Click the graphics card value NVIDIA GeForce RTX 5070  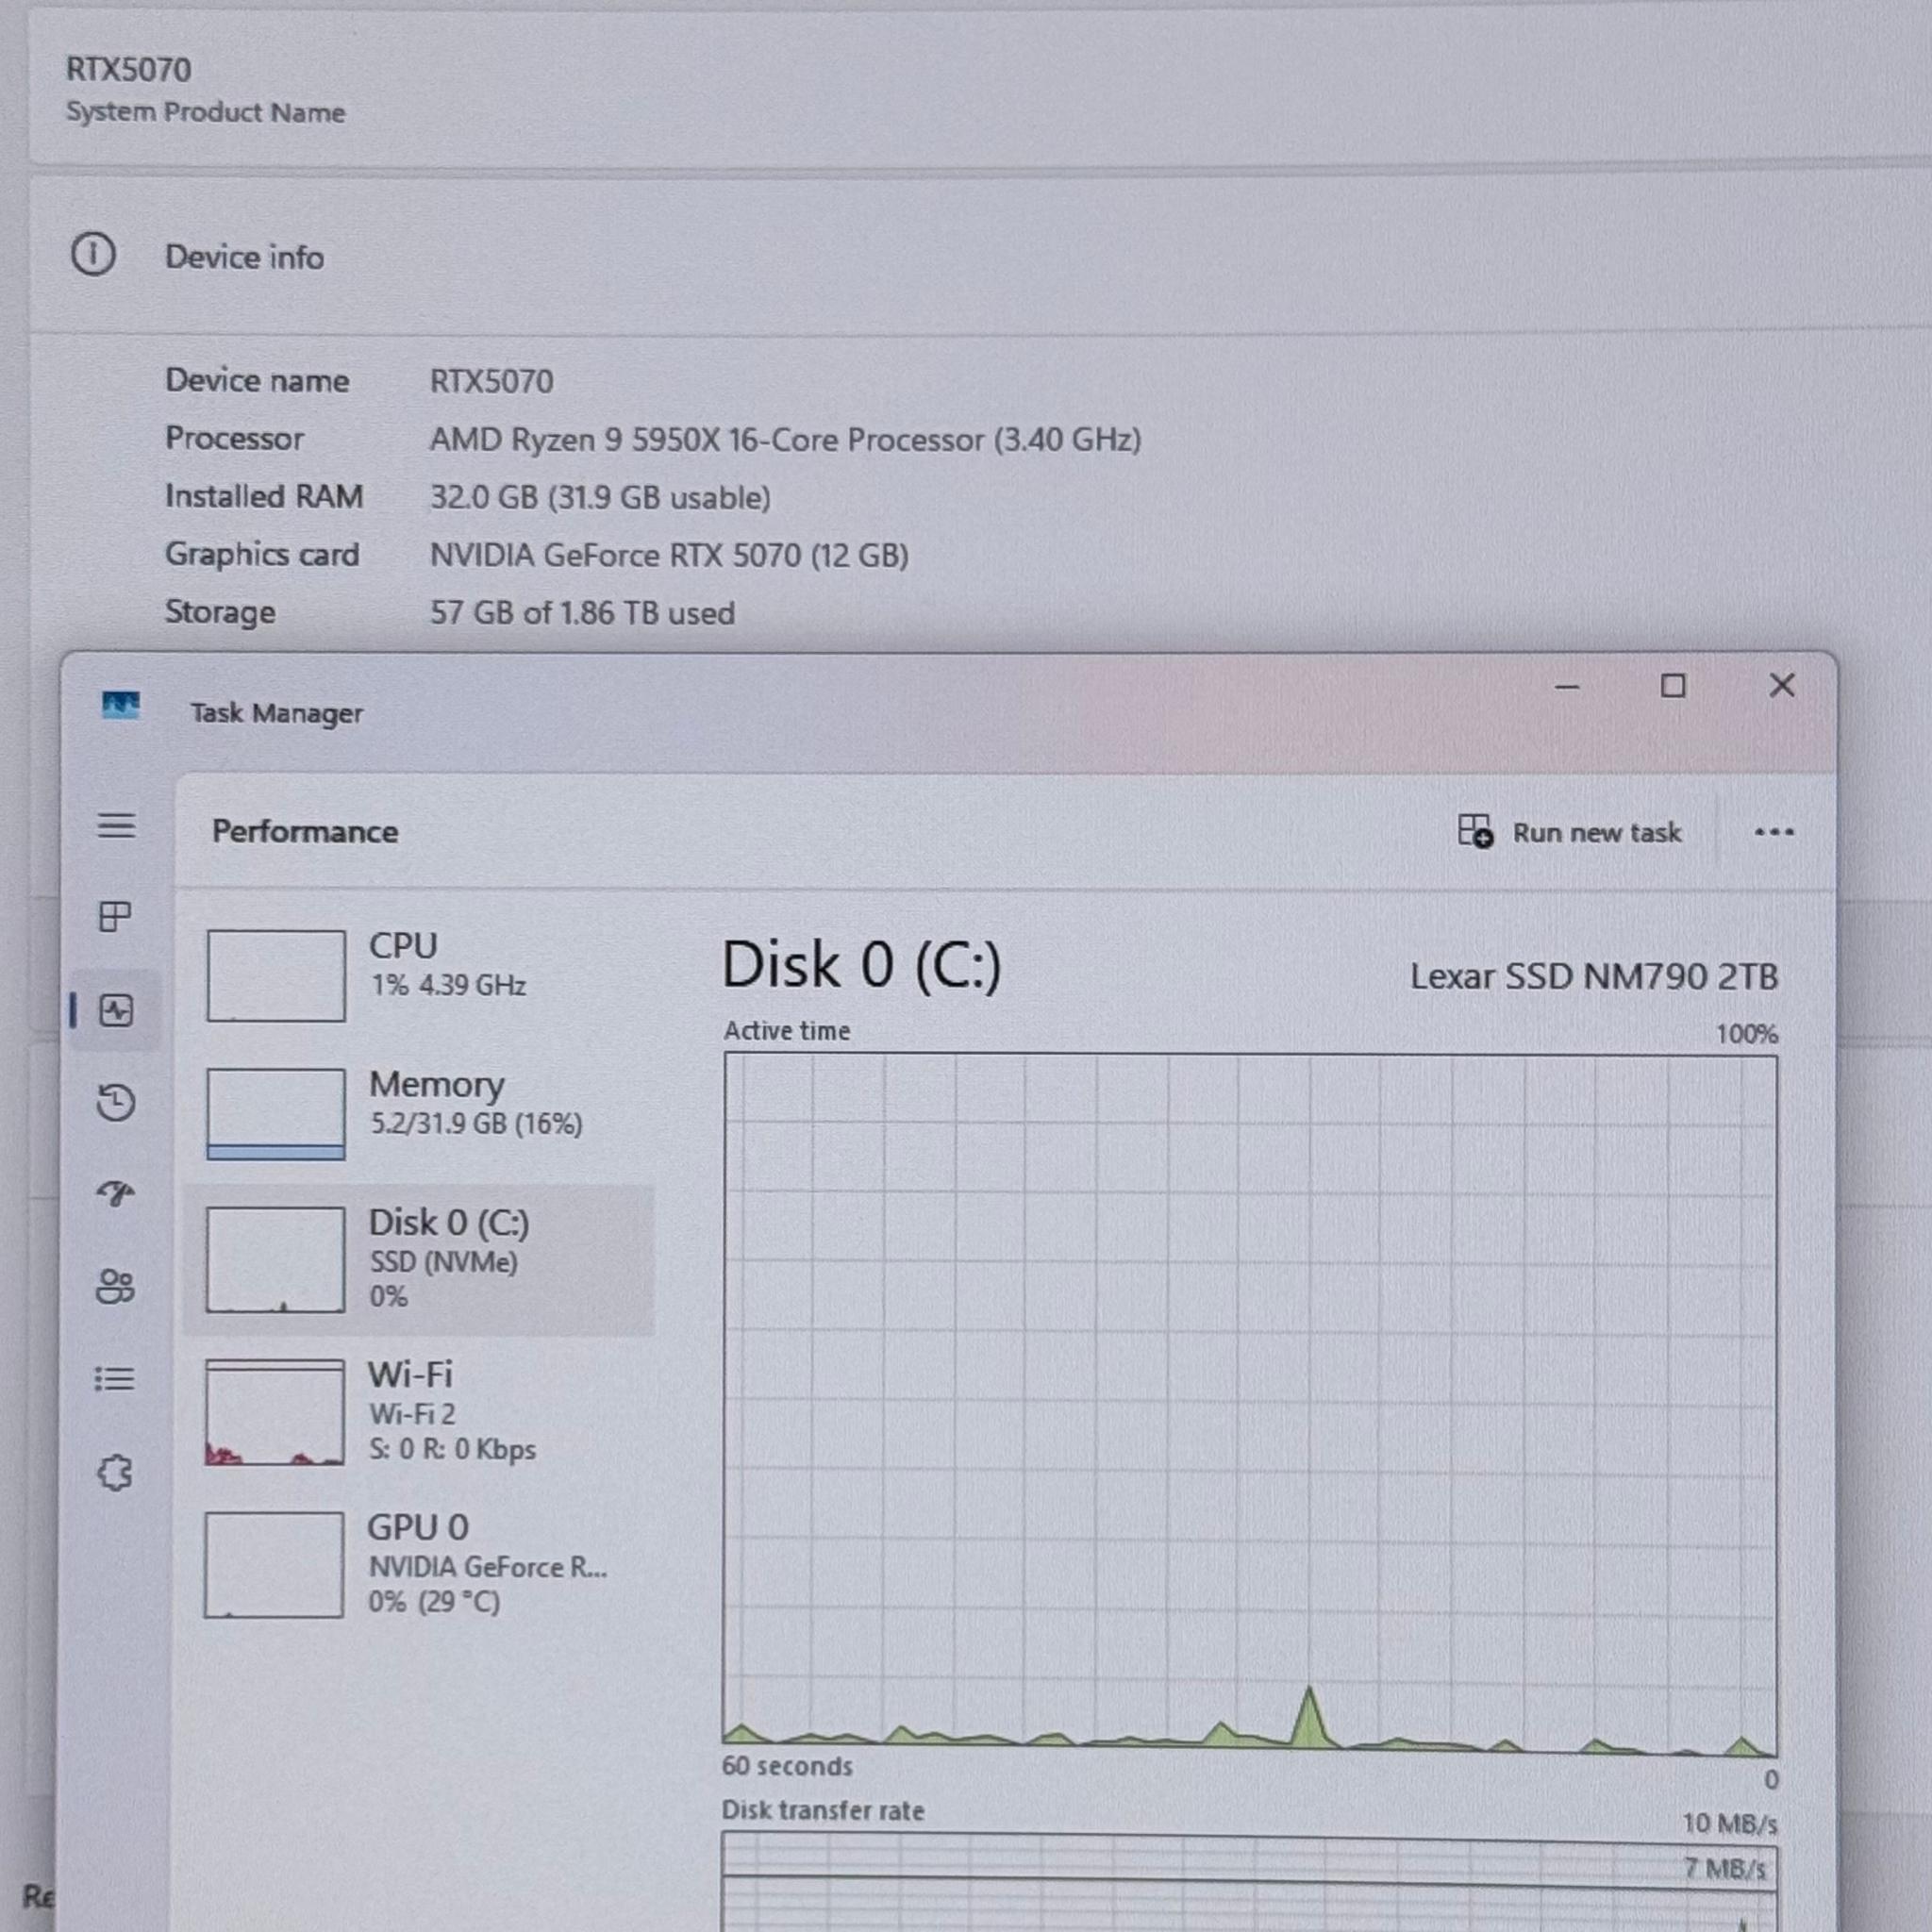point(669,555)
